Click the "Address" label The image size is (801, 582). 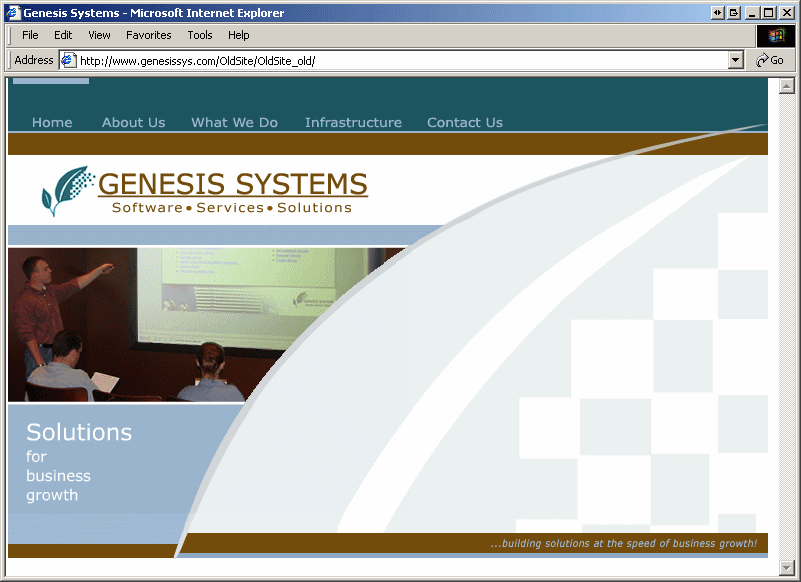[x=34, y=60]
